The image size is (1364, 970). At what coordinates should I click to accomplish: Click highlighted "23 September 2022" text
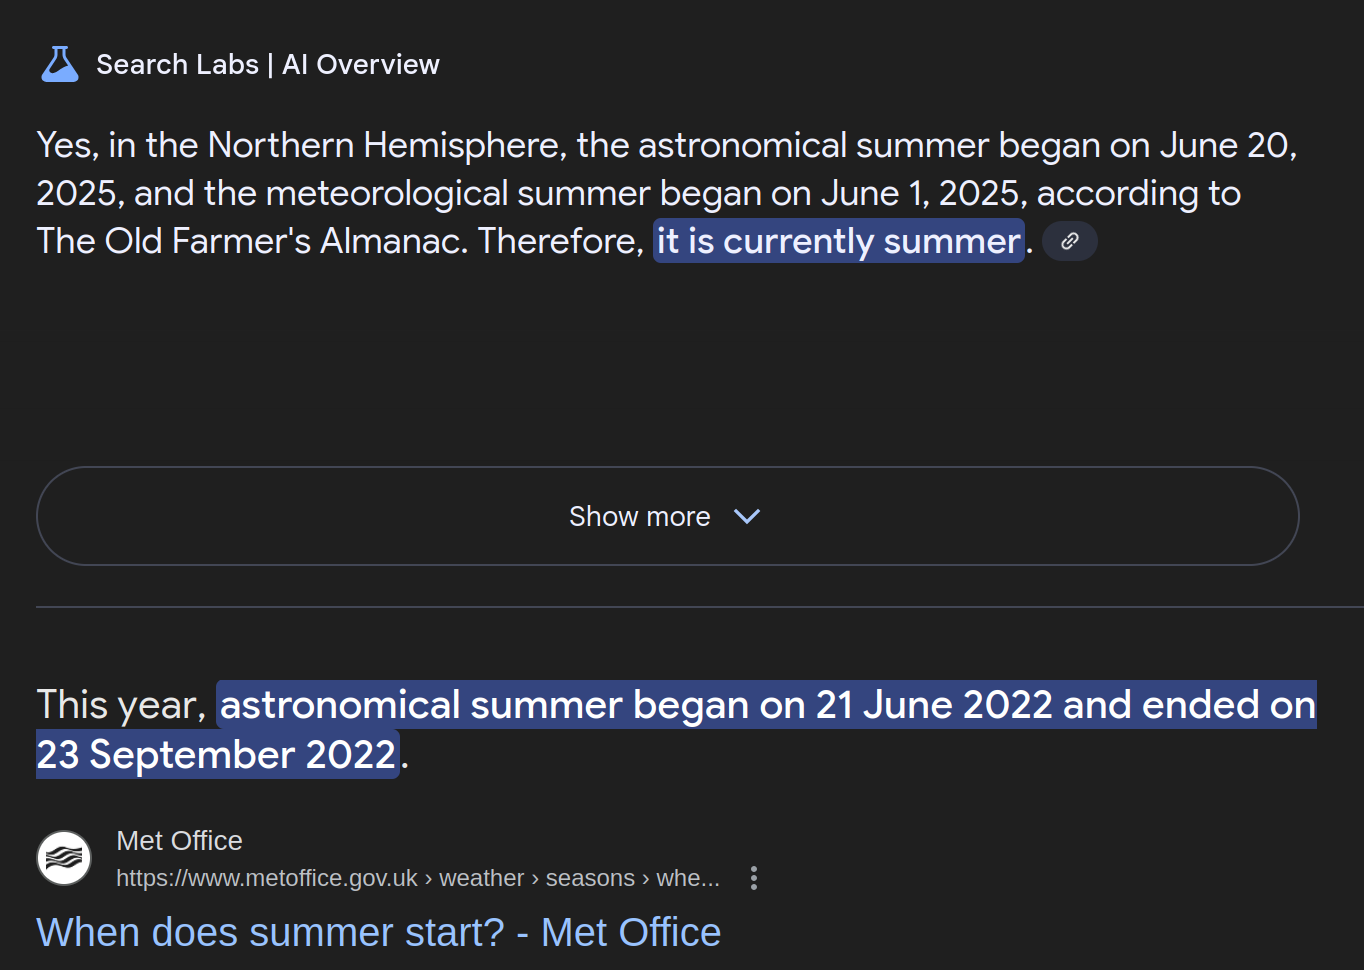click(x=217, y=754)
